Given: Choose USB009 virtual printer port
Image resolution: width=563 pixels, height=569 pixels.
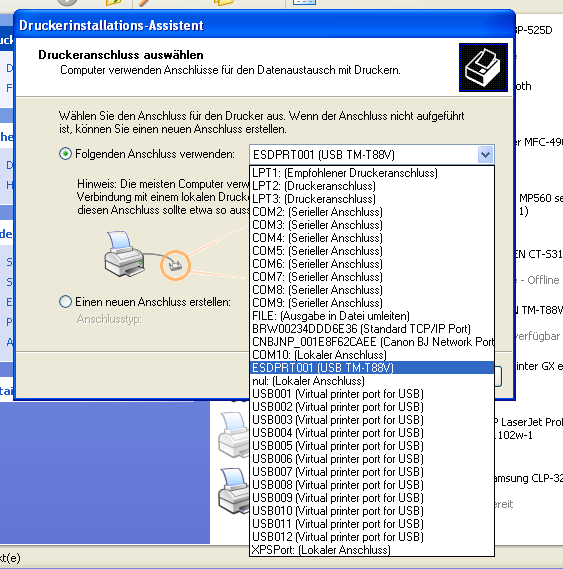Looking at the screenshot, I should pyautogui.click(x=372, y=498).
